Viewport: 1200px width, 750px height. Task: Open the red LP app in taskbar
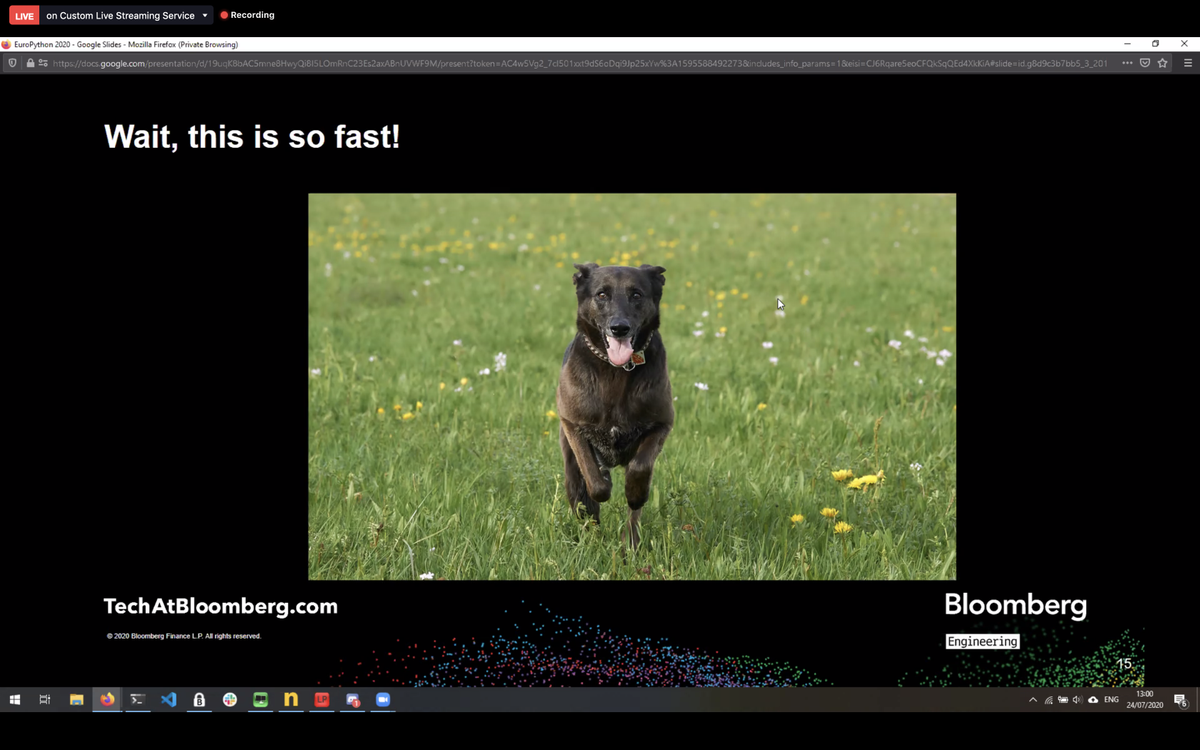pos(322,700)
